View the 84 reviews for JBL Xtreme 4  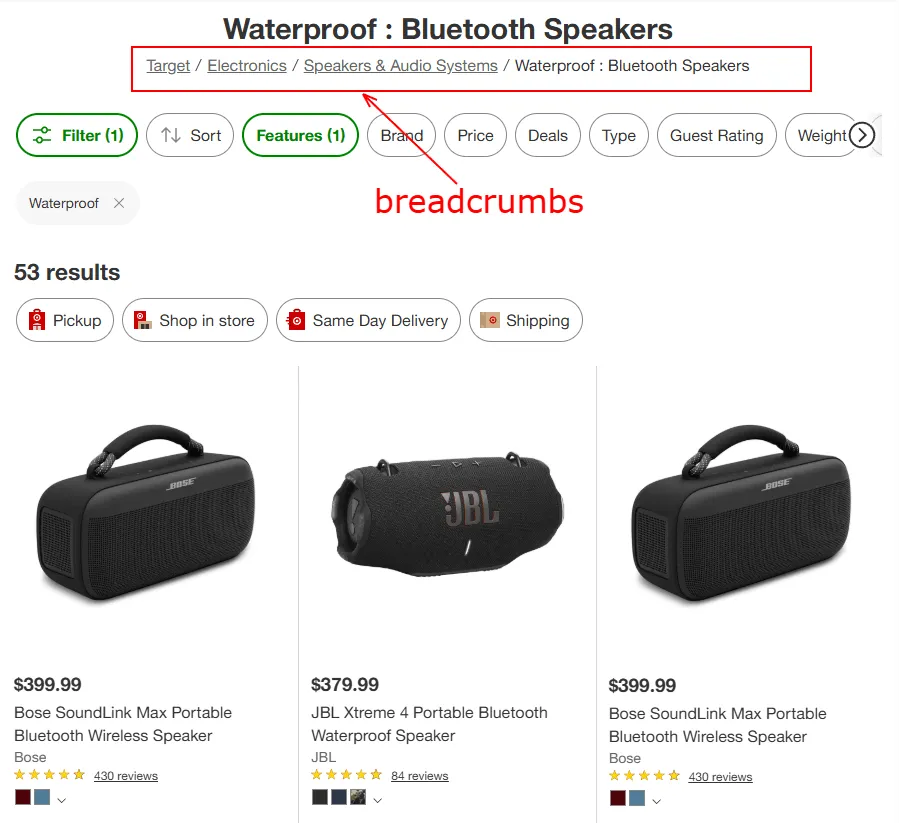(419, 775)
